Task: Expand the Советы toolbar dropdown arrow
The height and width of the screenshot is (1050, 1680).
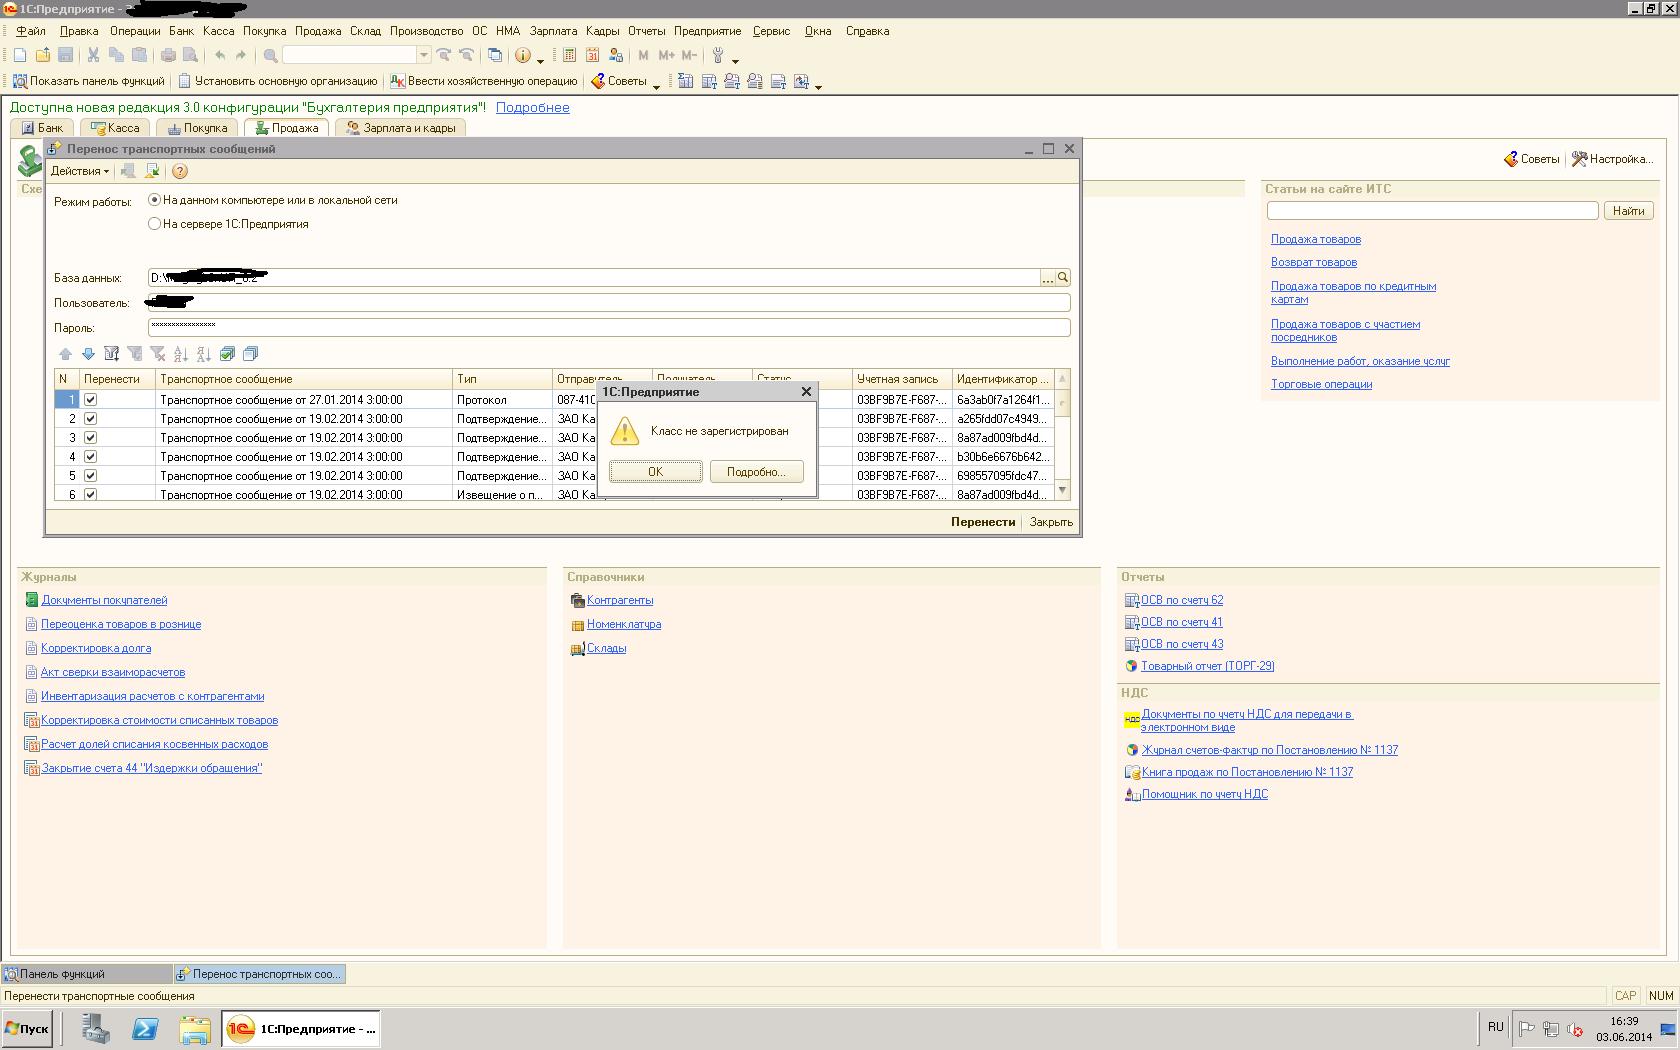Action: coord(656,86)
